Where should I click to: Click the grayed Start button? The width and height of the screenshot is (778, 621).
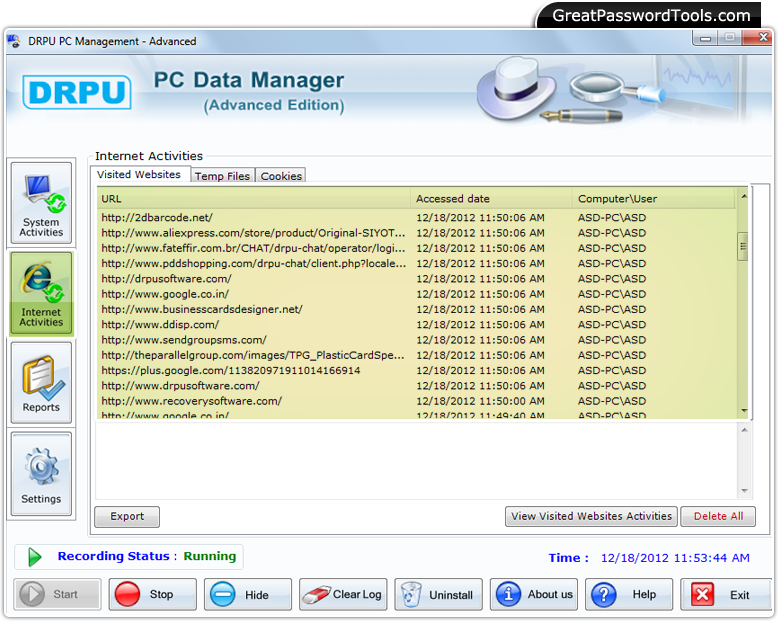click(57, 594)
